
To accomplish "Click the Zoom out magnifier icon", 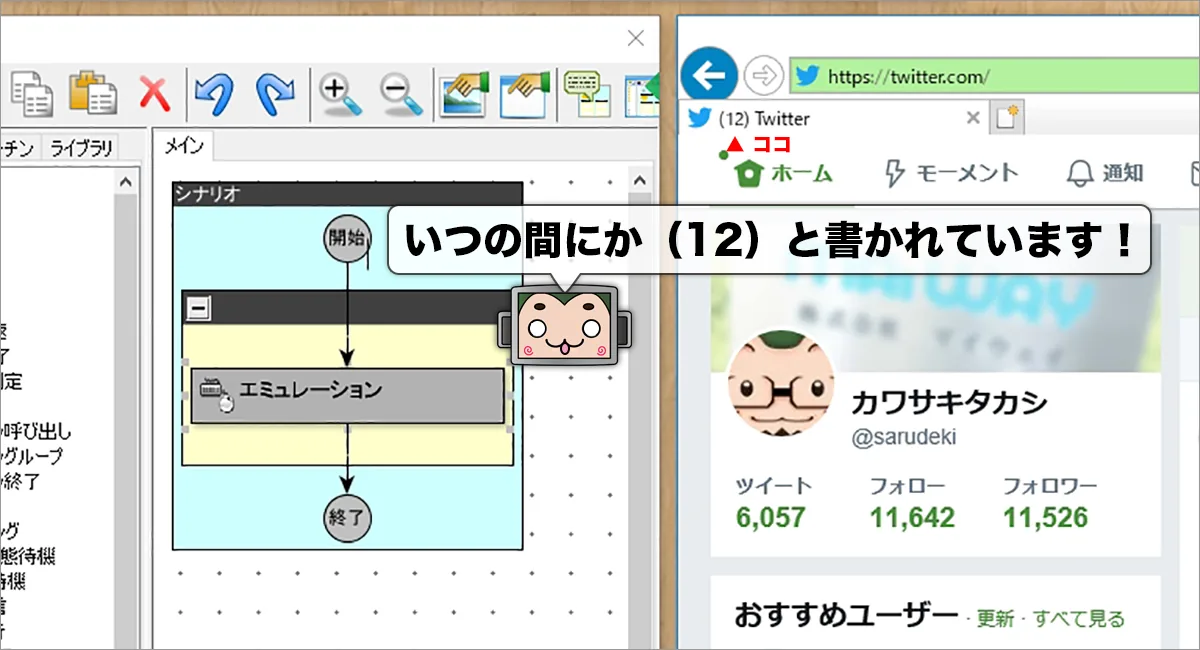I will pyautogui.click(x=401, y=94).
